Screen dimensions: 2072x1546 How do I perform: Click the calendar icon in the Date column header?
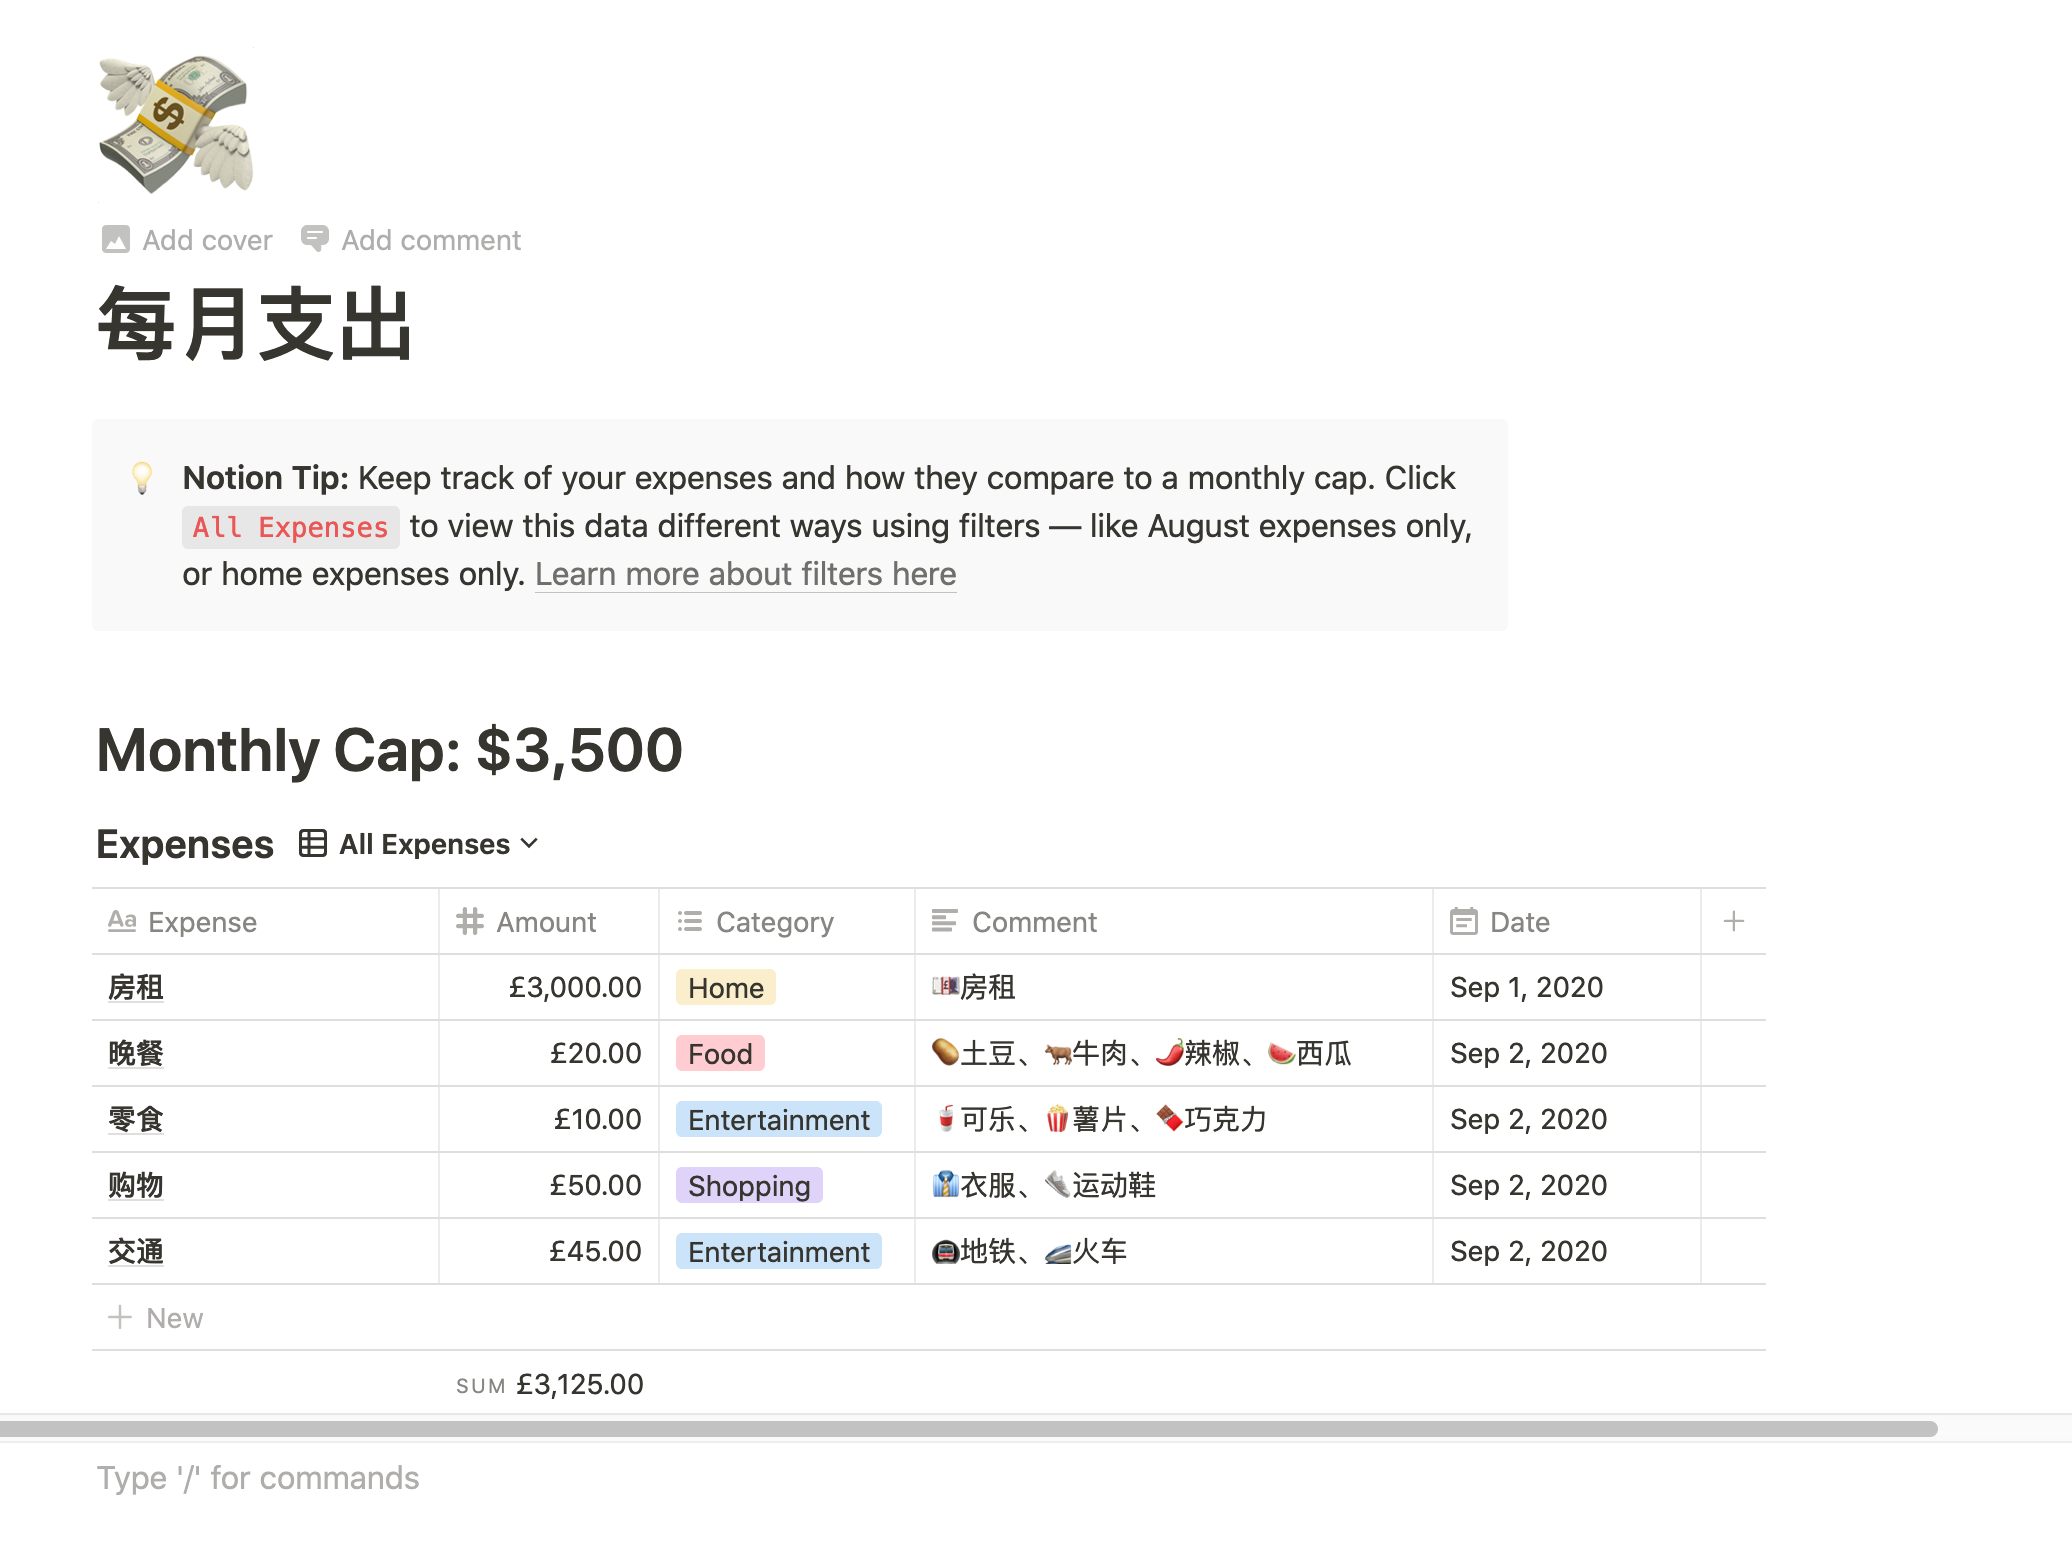pos(1464,921)
